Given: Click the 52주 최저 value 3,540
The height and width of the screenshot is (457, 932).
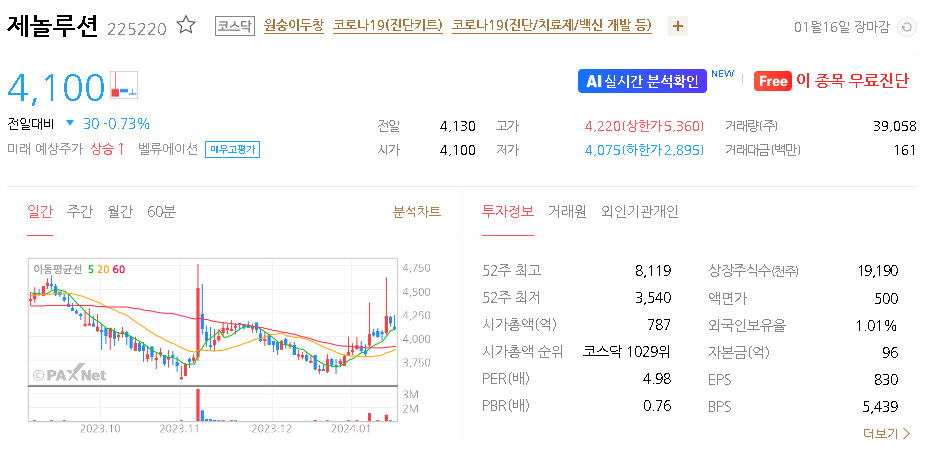Looking at the screenshot, I should pyautogui.click(x=653, y=298).
